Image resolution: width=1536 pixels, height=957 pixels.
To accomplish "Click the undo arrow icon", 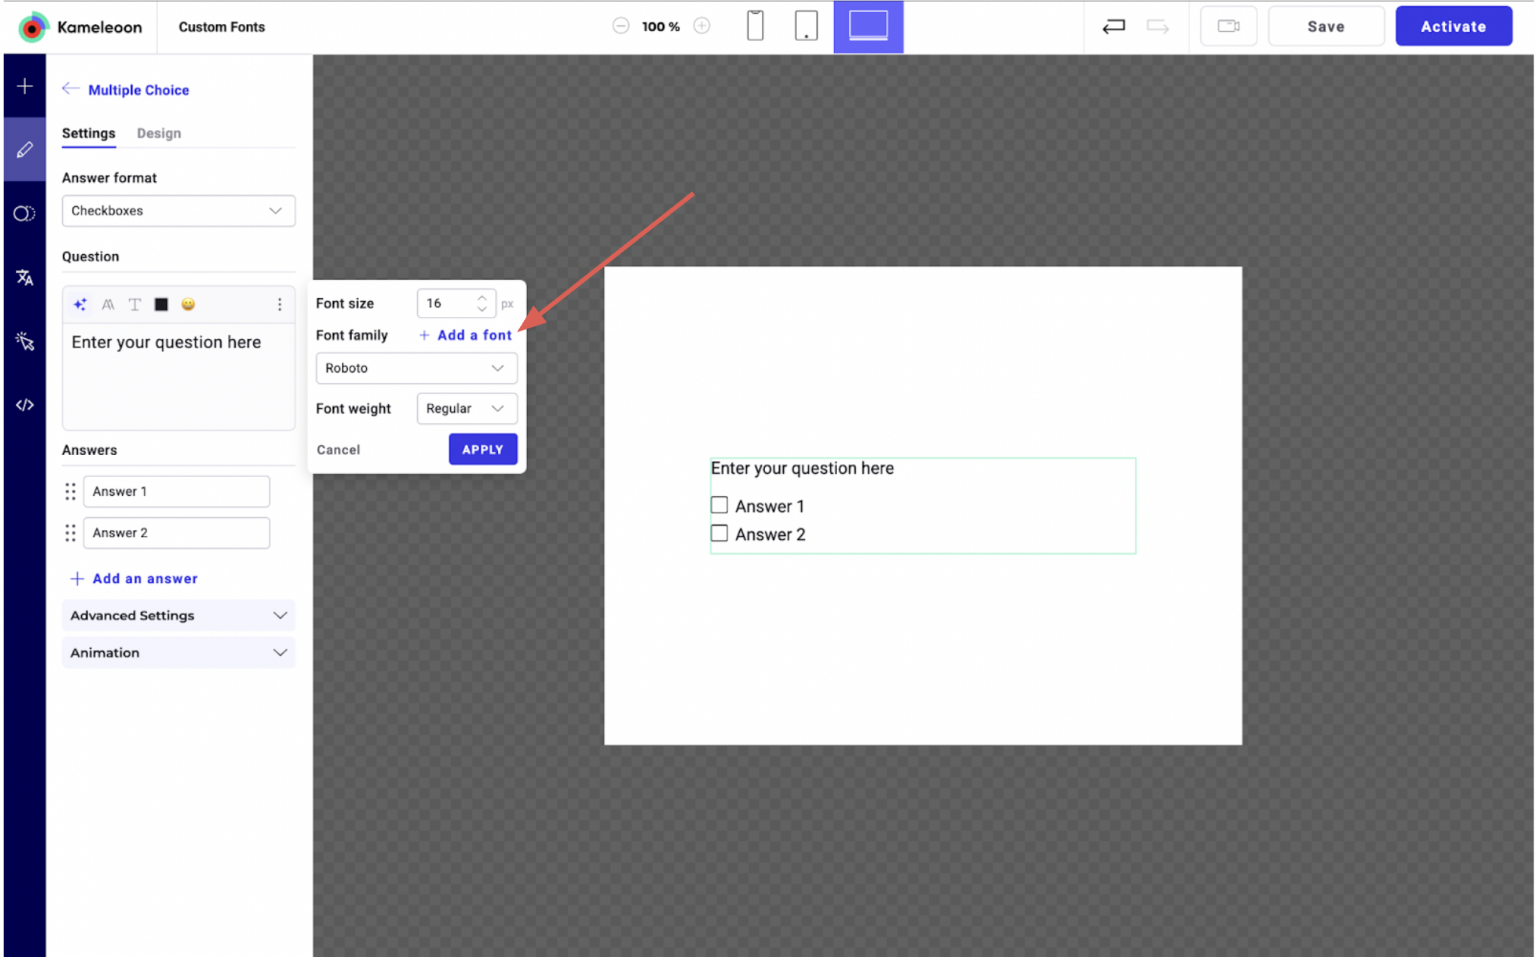I will click(x=1113, y=27).
